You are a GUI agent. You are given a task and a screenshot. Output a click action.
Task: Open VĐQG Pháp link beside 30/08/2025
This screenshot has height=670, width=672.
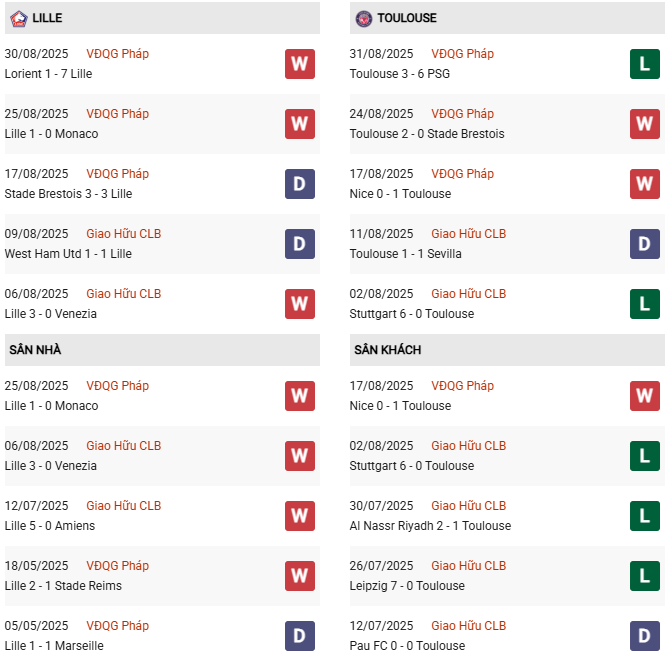[117, 54]
